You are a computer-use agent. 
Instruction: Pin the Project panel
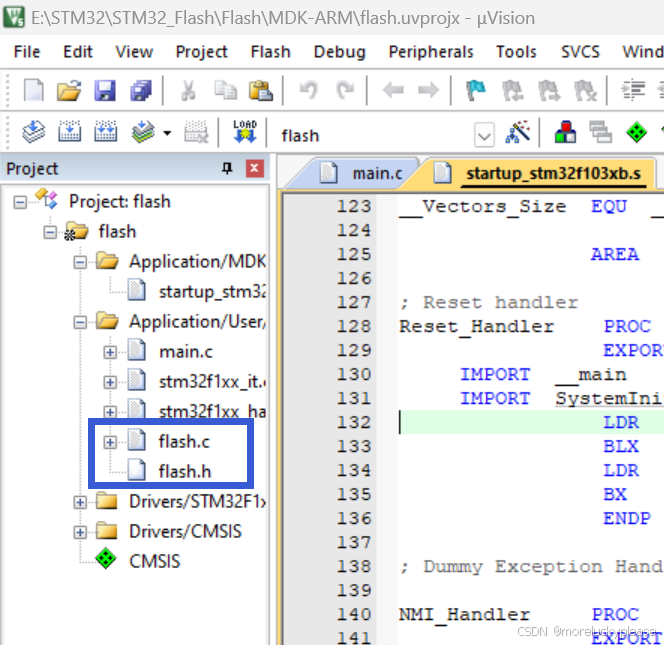pyautogui.click(x=227, y=169)
